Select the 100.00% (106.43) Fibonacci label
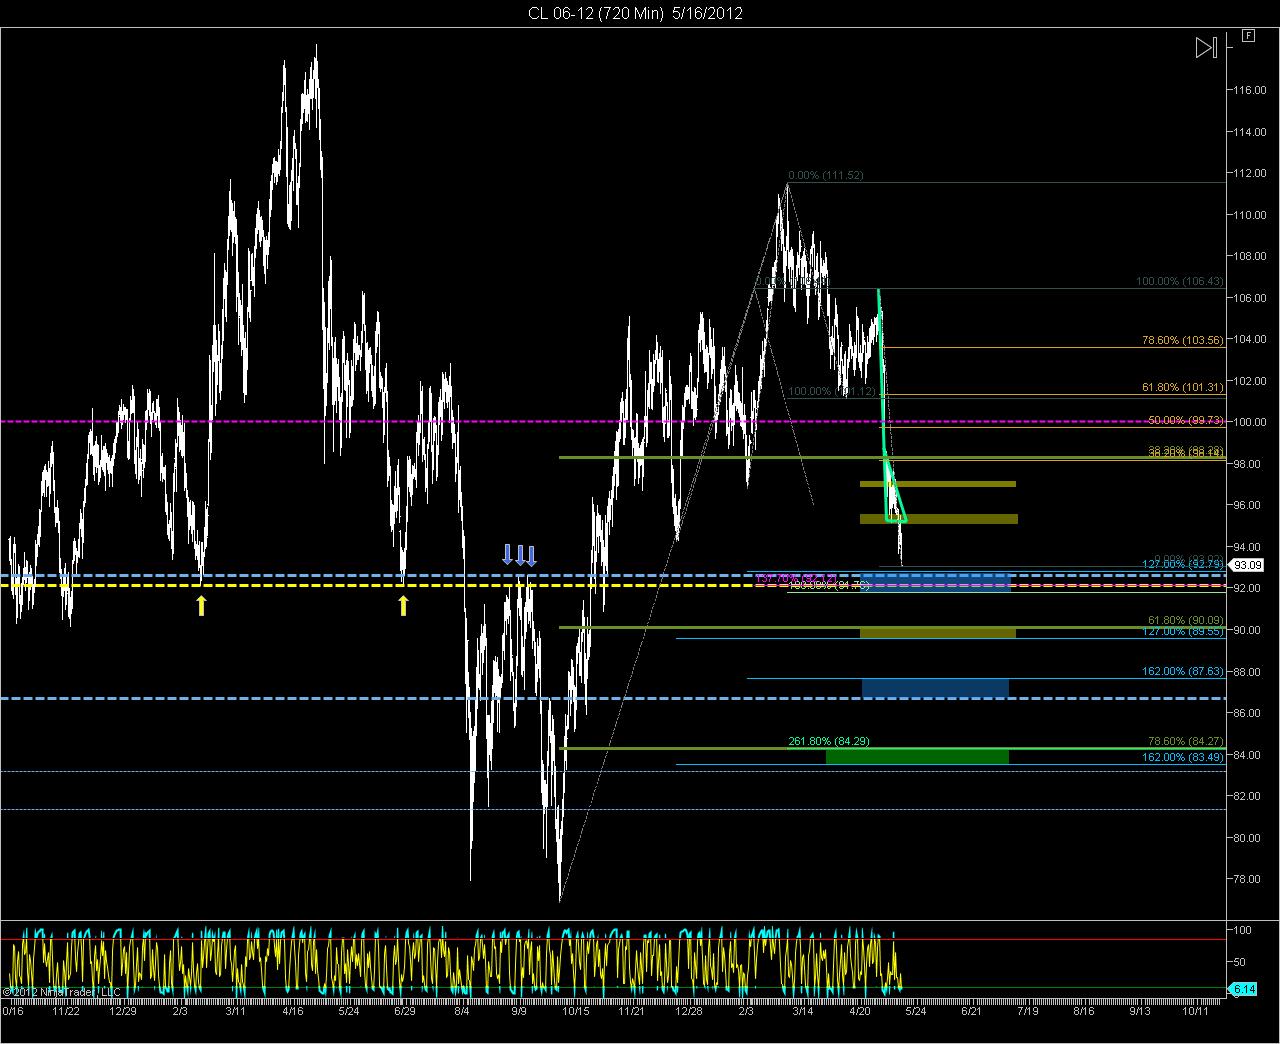Image resolution: width=1280 pixels, height=1044 pixels. point(1180,282)
